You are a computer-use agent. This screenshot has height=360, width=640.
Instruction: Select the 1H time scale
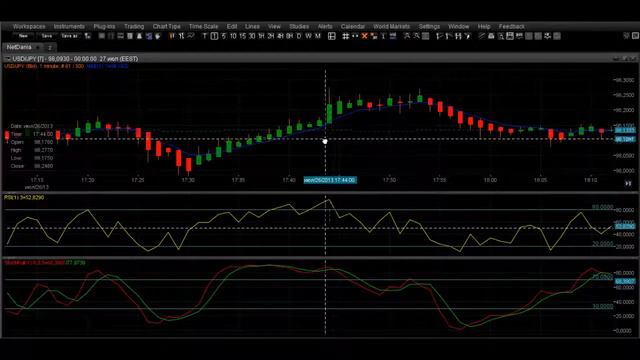click(x=261, y=36)
